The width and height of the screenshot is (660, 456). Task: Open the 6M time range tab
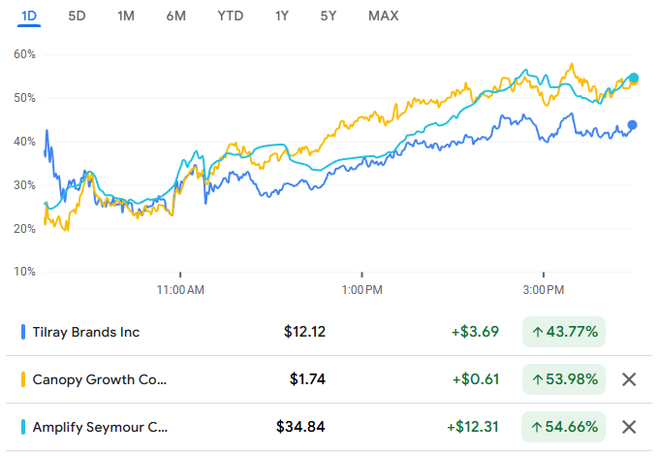(175, 16)
